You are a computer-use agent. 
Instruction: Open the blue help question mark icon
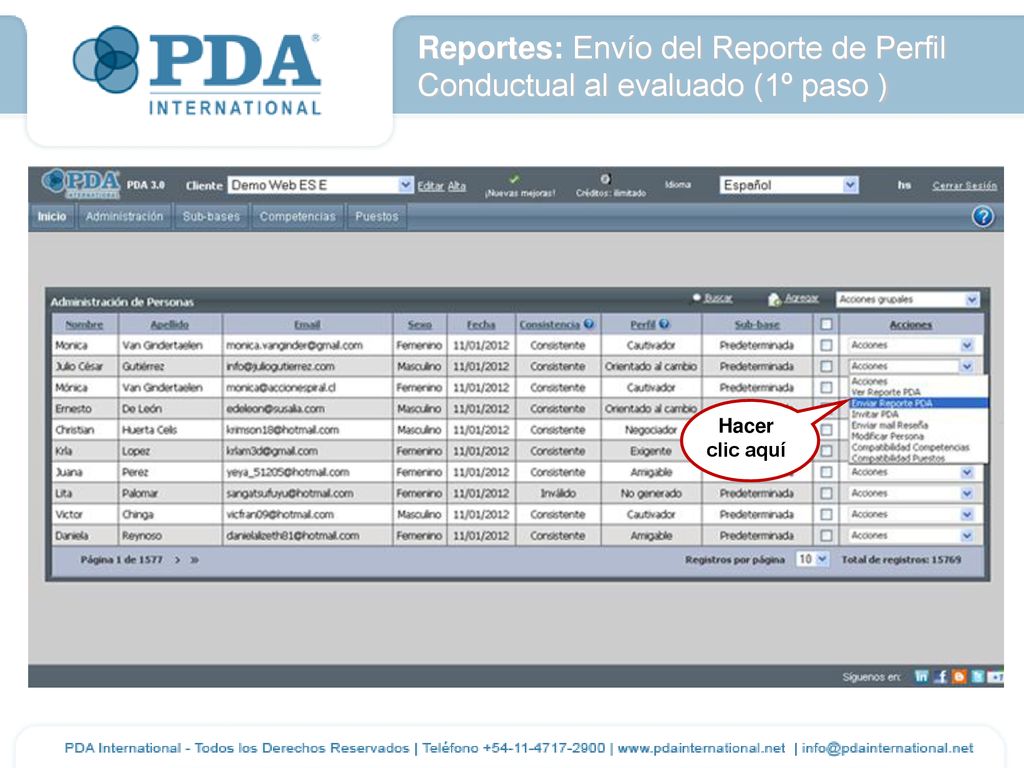pyautogui.click(x=982, y=216)
